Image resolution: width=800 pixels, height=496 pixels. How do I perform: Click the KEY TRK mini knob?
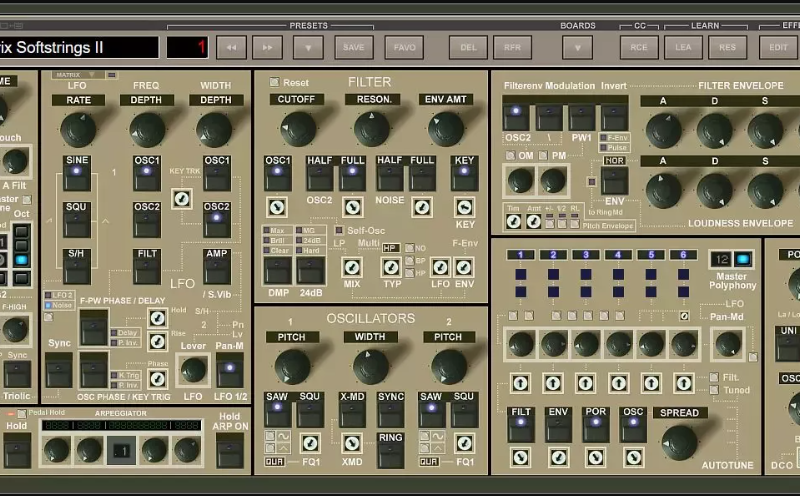[182, 199]
